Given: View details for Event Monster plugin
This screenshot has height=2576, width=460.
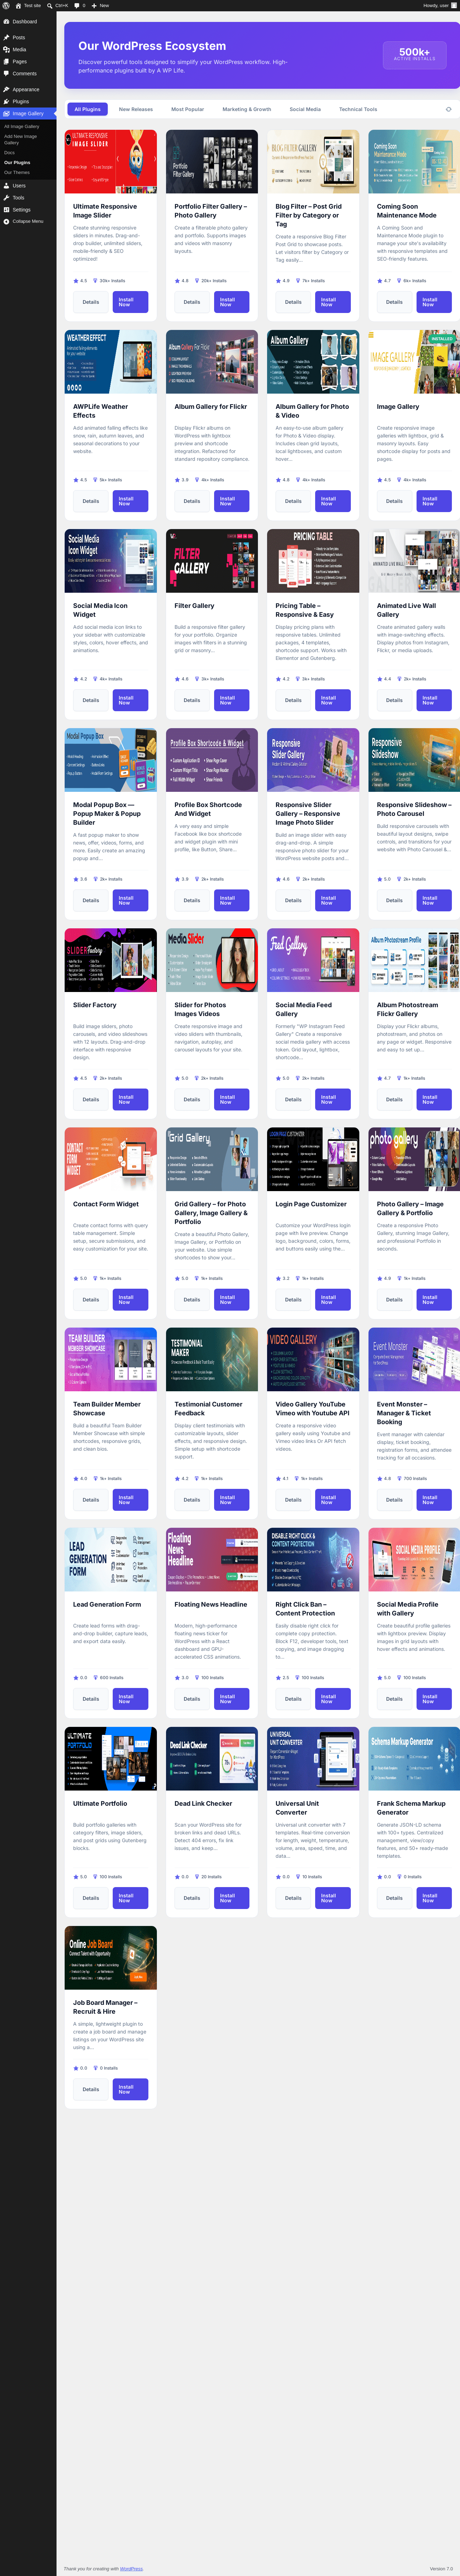Looking at the screenshot, I should (x=394, y=1499).
